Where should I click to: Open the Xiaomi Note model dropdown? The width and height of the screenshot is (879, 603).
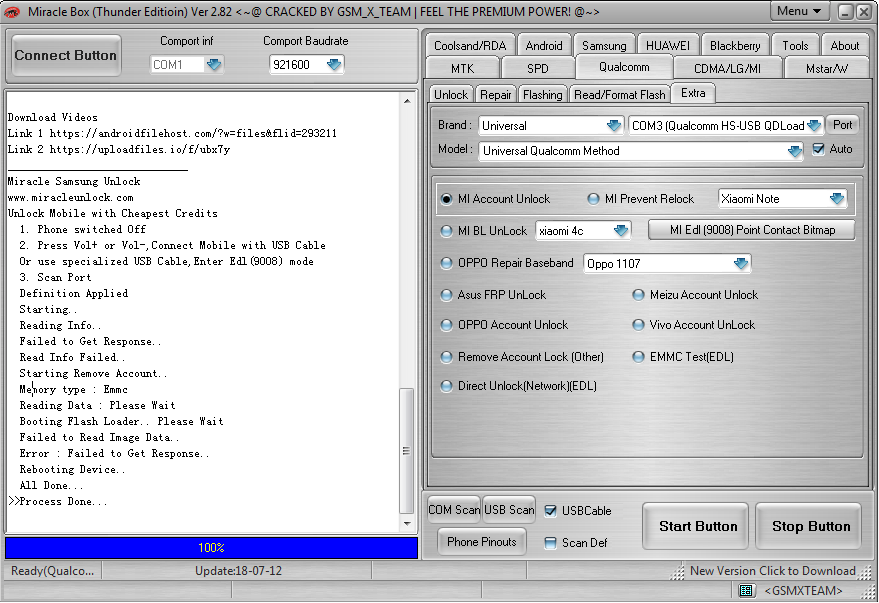pos(837,199)
